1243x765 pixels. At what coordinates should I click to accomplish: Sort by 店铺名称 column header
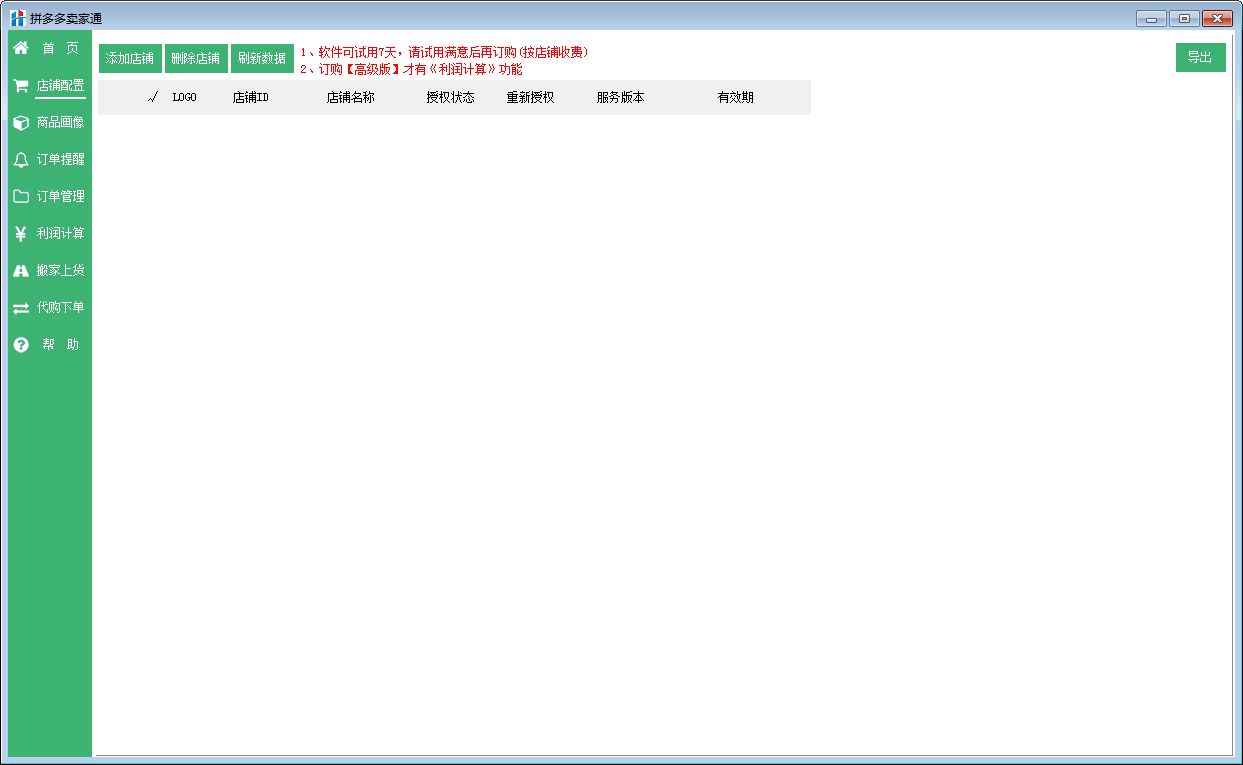tap(351, 98)
